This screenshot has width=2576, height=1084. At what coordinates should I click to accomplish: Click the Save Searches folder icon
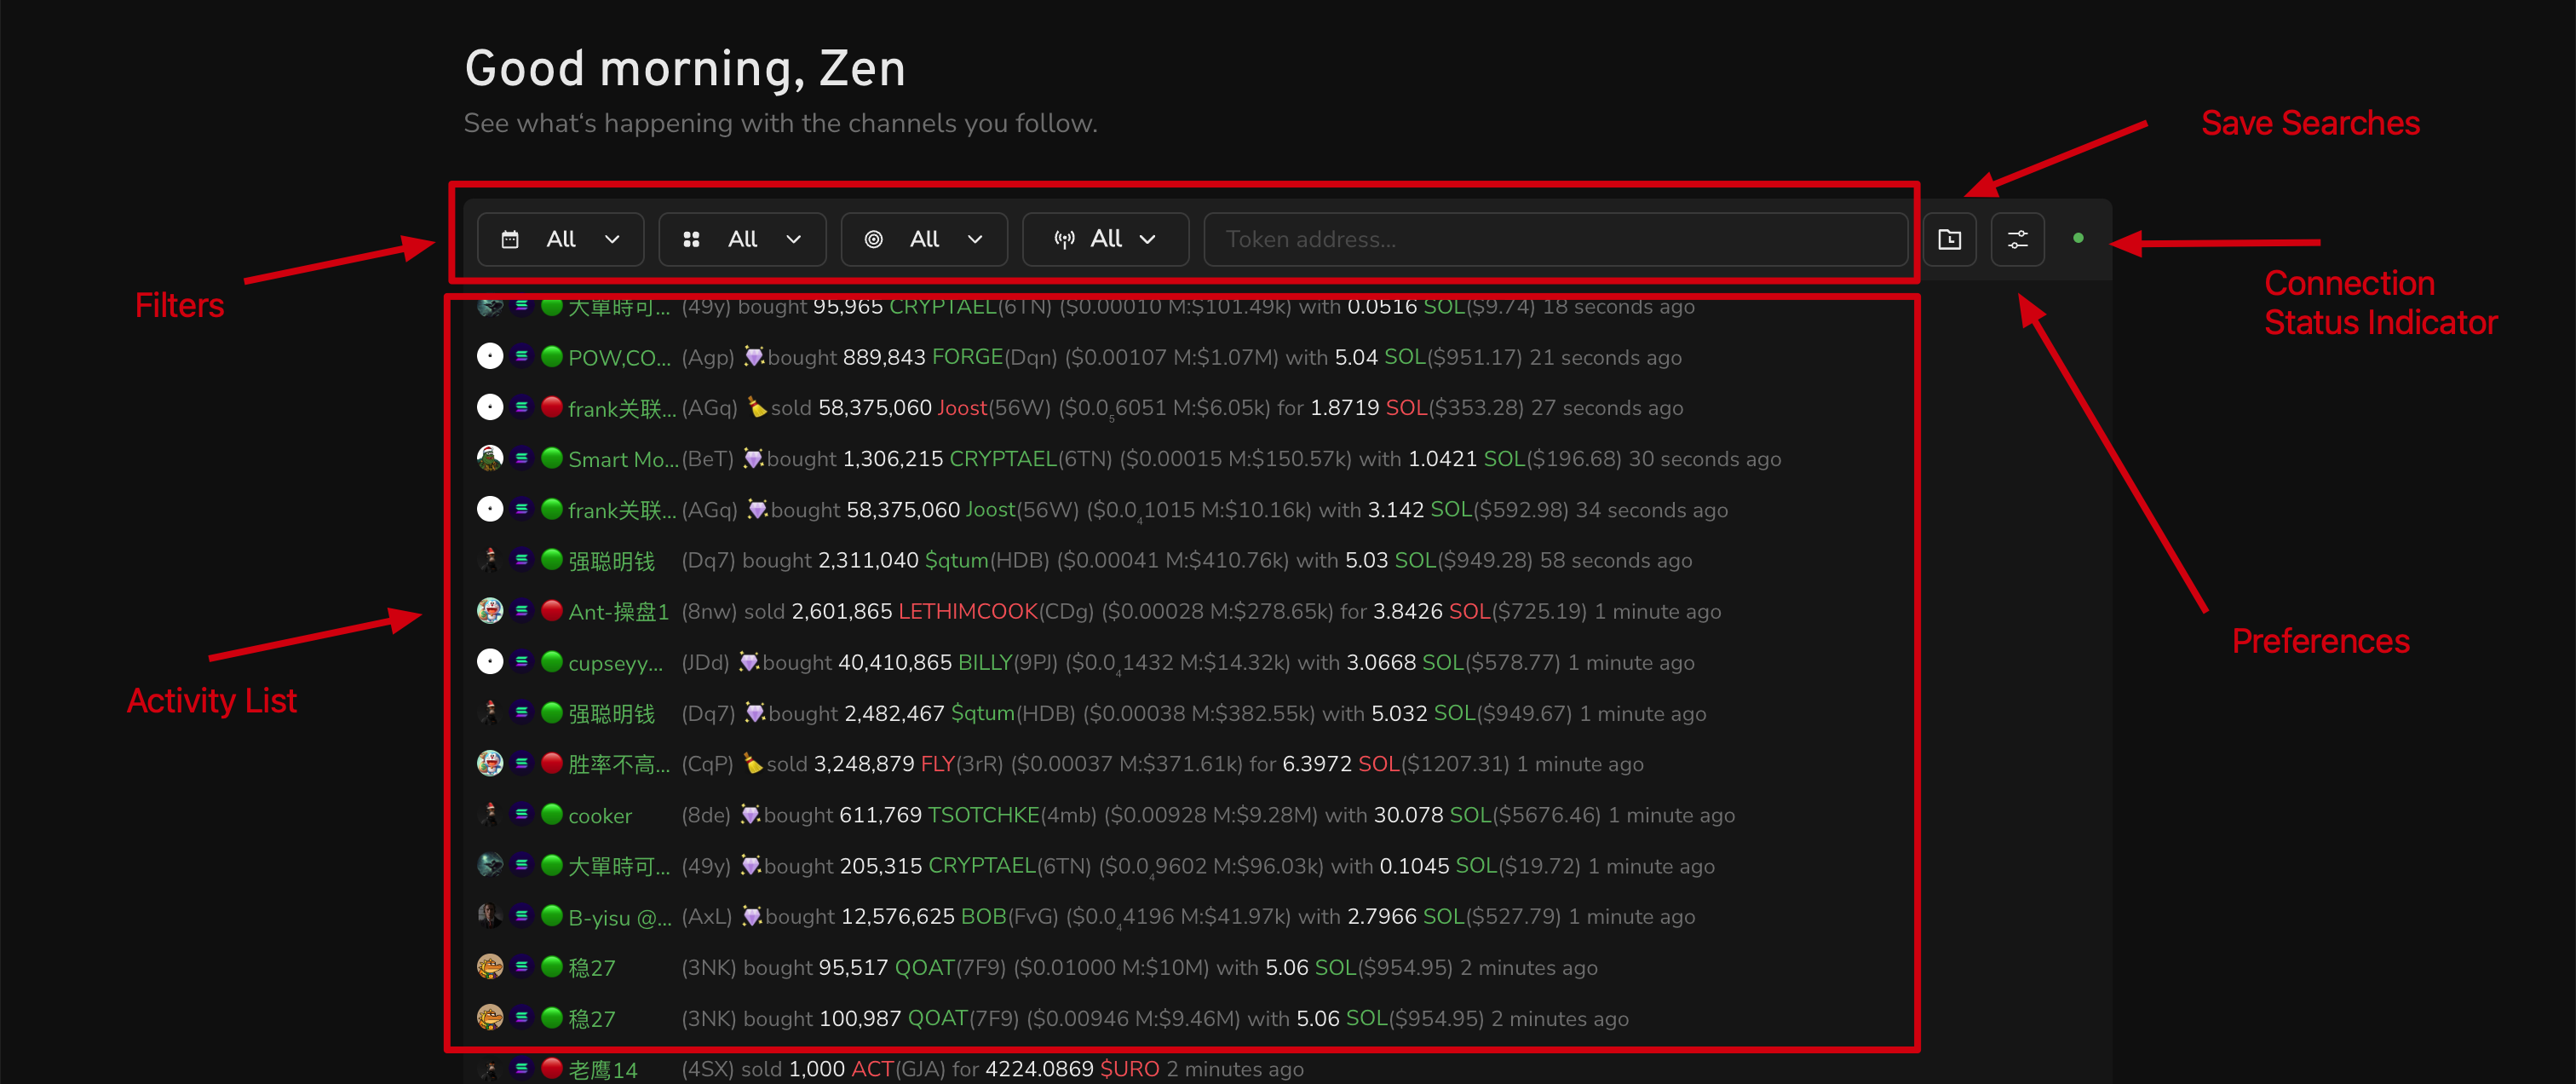pyautogui.click(x=1949, y=239)
